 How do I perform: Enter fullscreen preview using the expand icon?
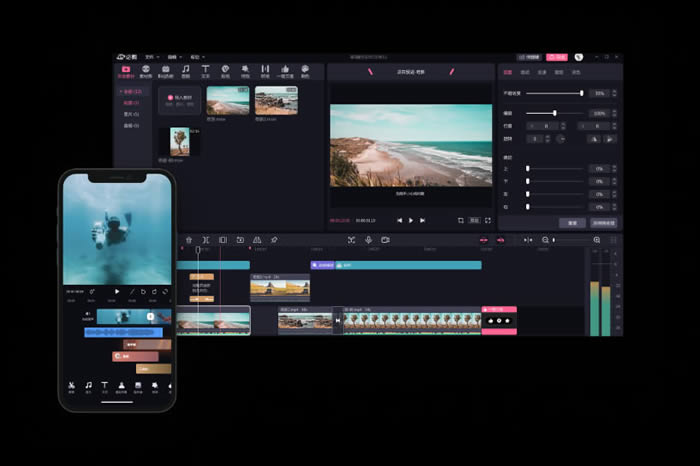click(x=487, y=220)
